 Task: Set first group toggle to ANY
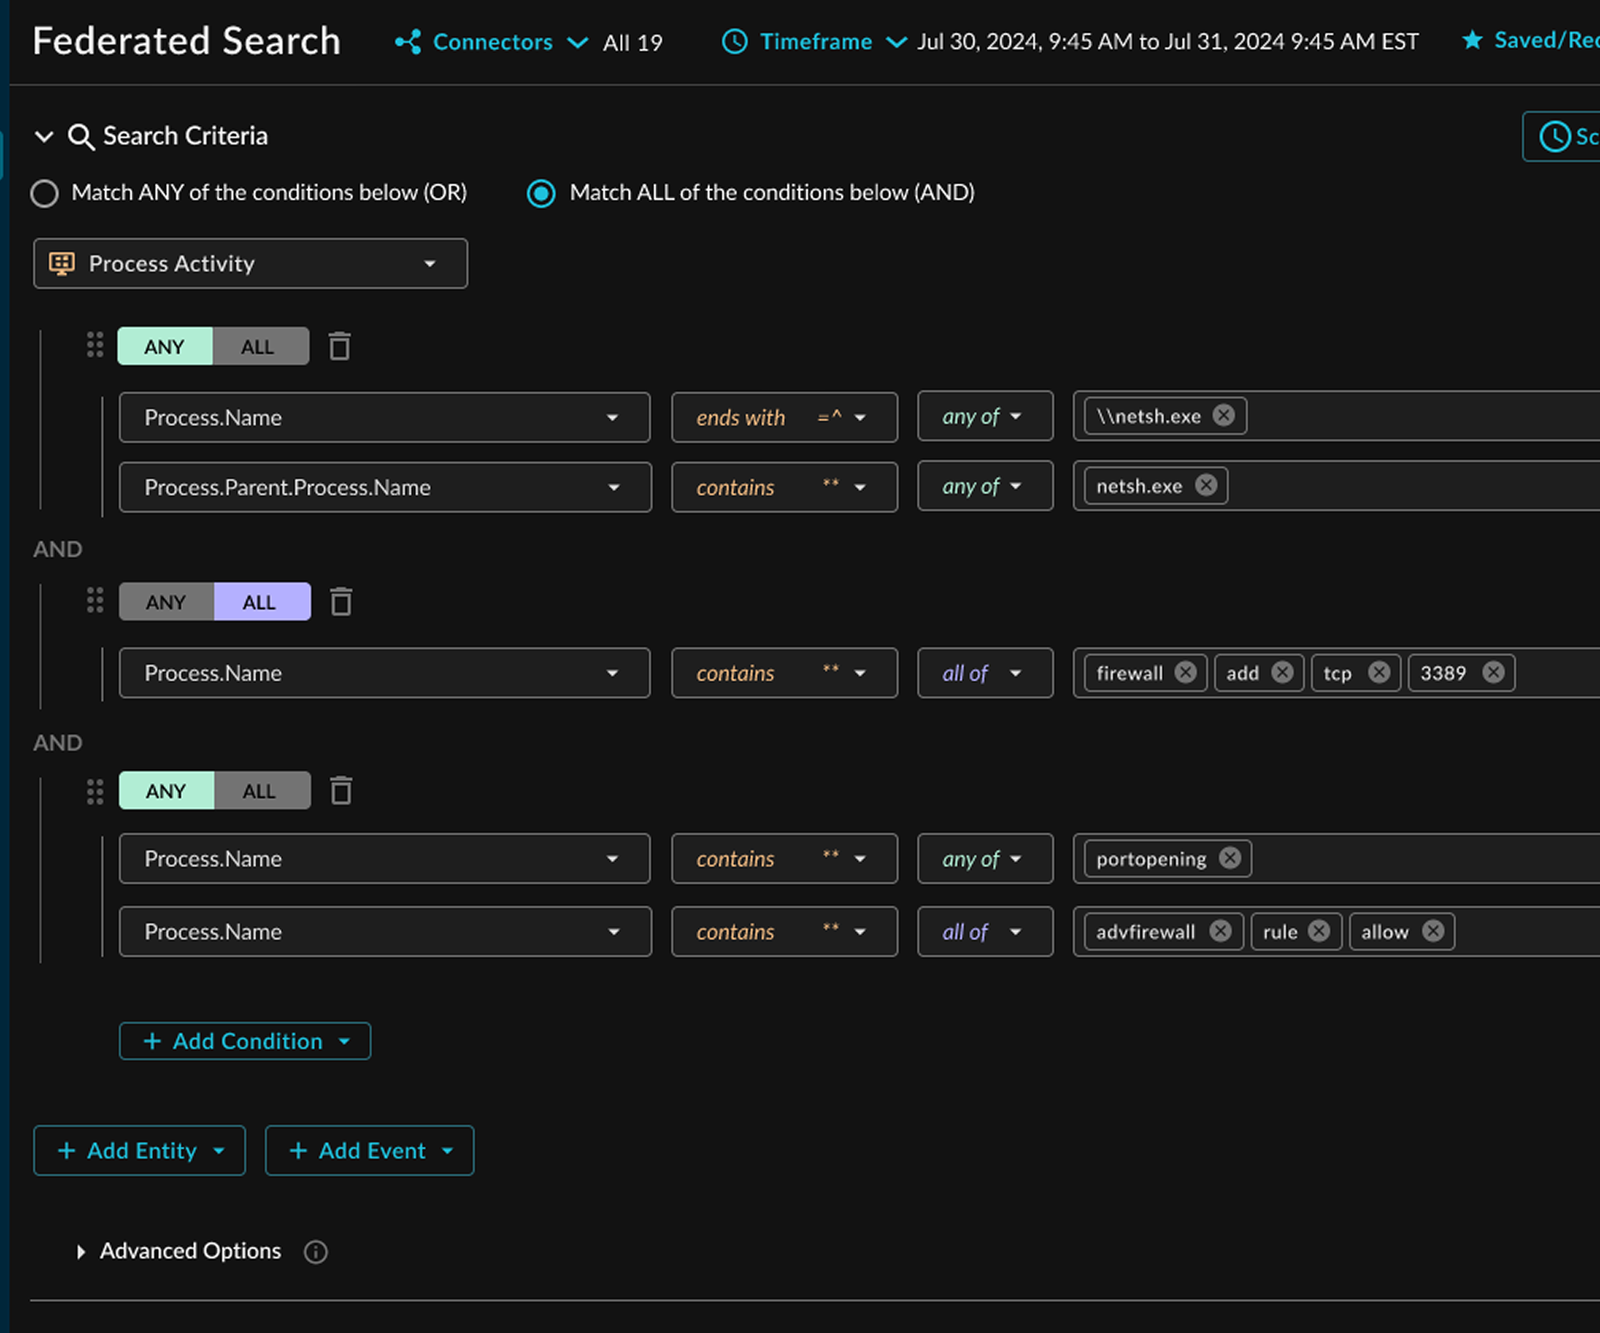(x=165, y=346)
